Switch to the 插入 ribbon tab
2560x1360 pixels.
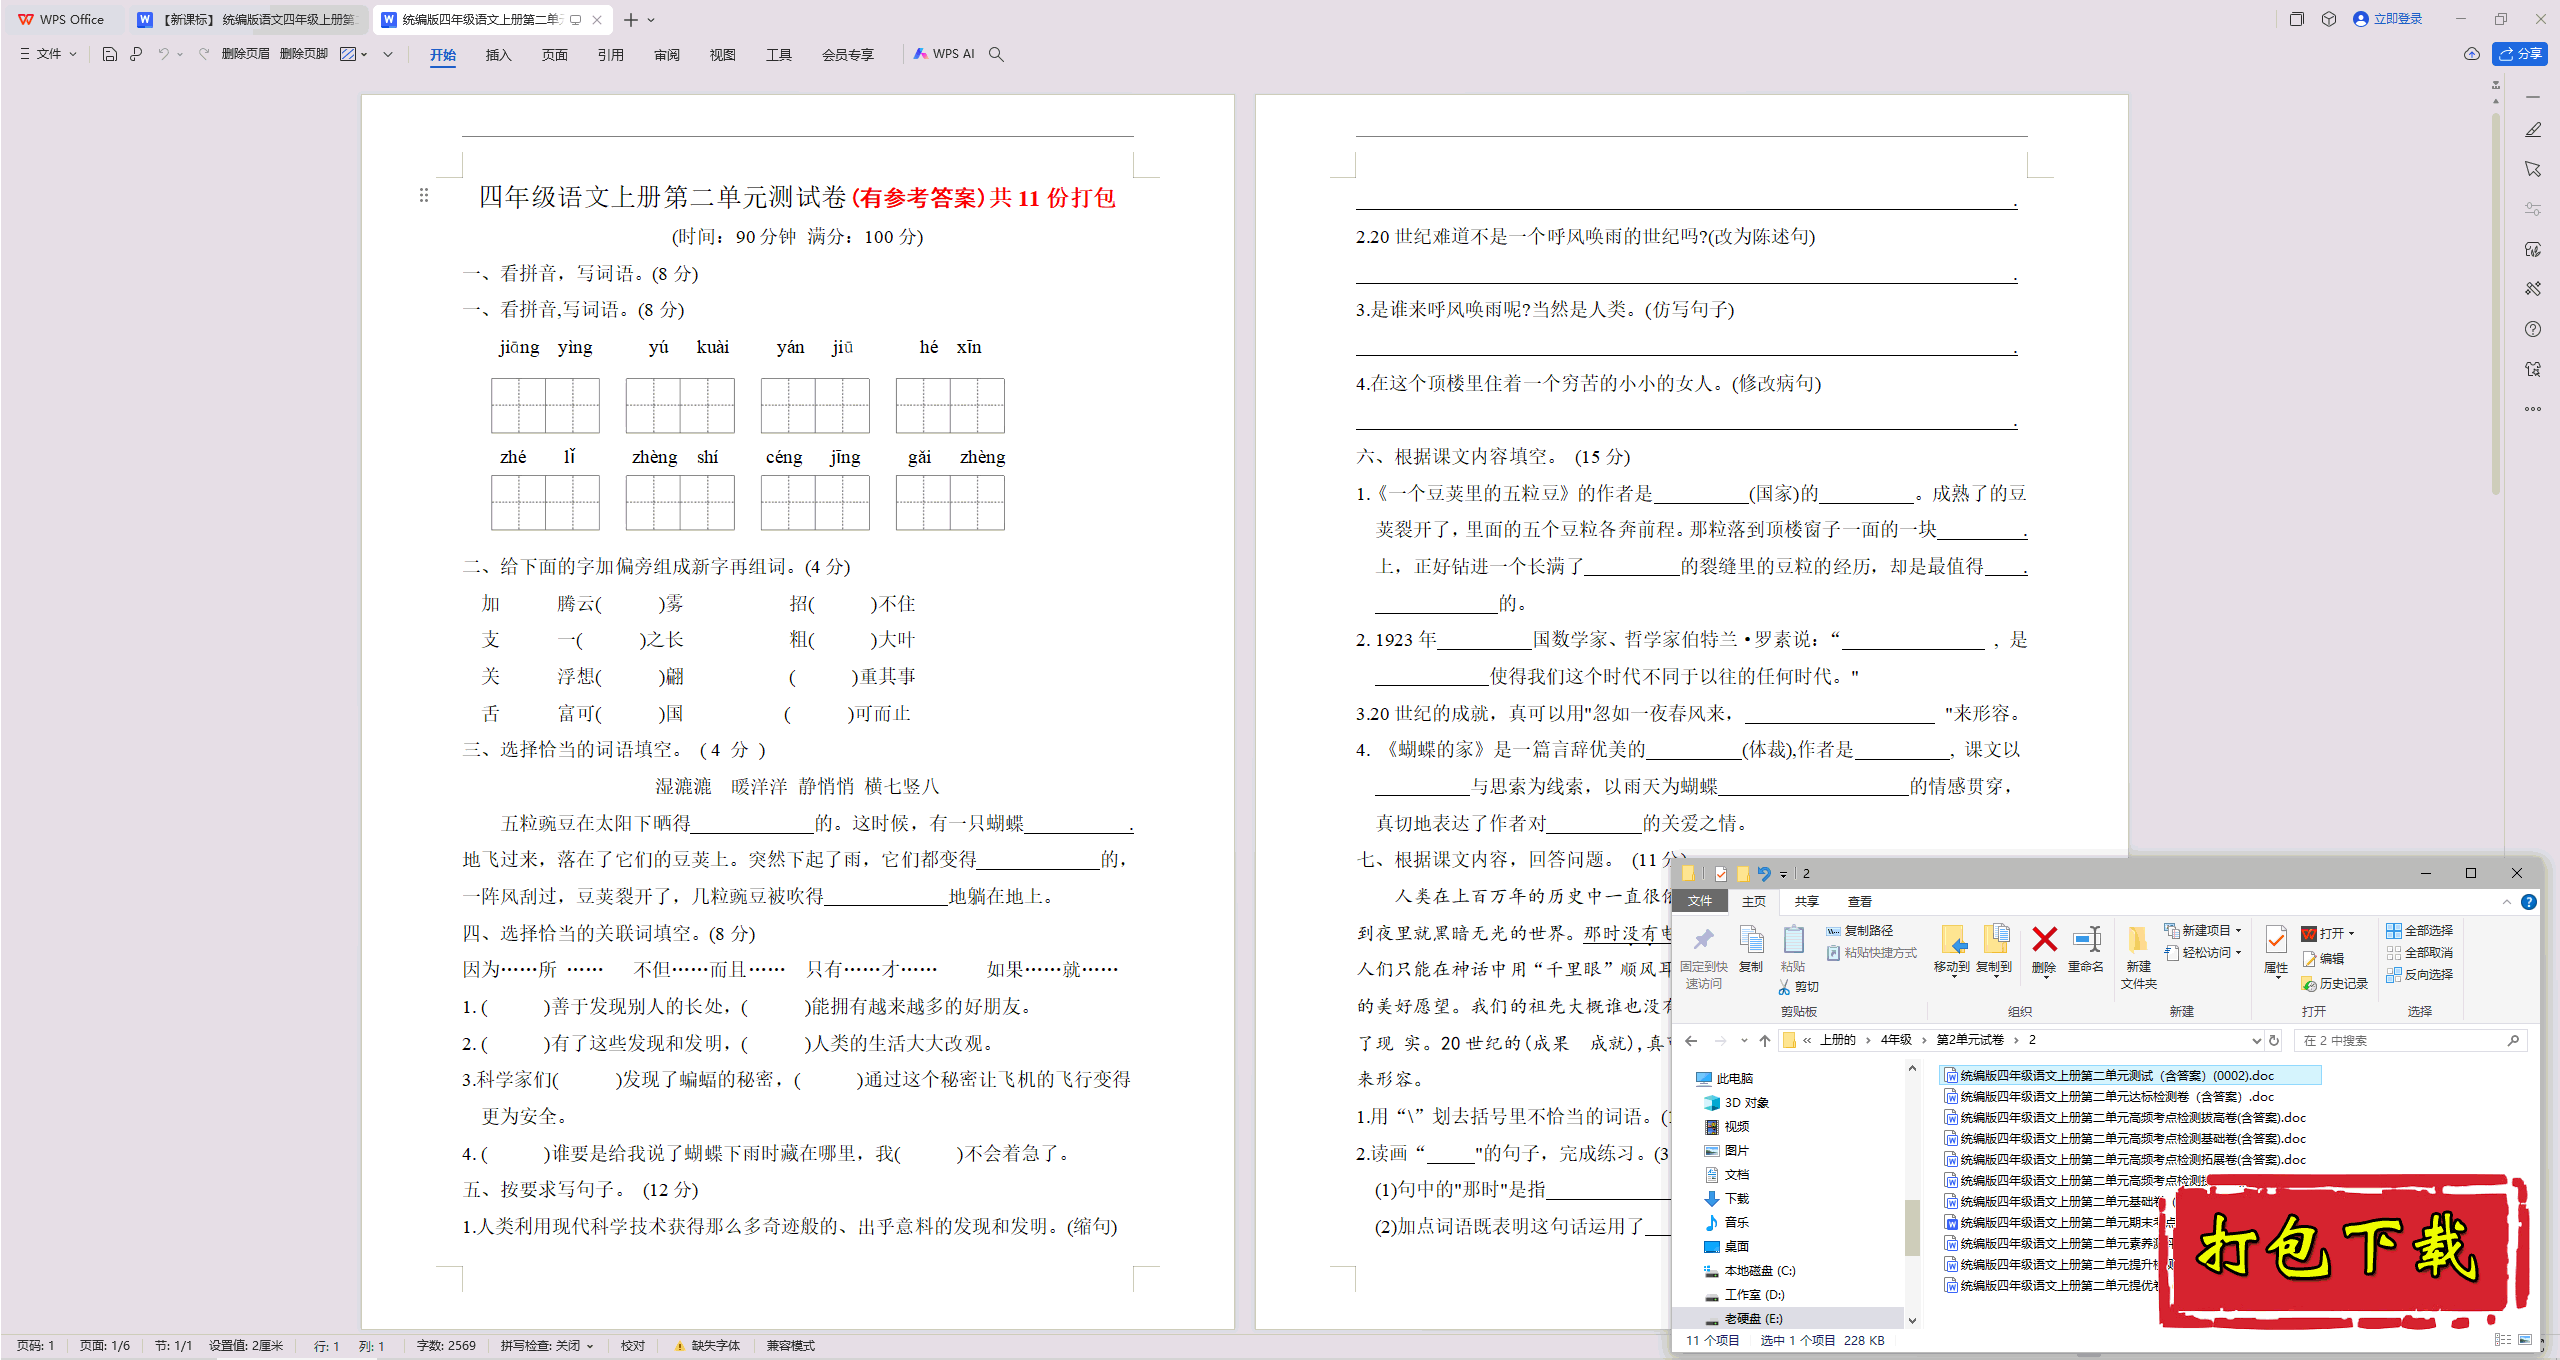(x=498, y=55)
